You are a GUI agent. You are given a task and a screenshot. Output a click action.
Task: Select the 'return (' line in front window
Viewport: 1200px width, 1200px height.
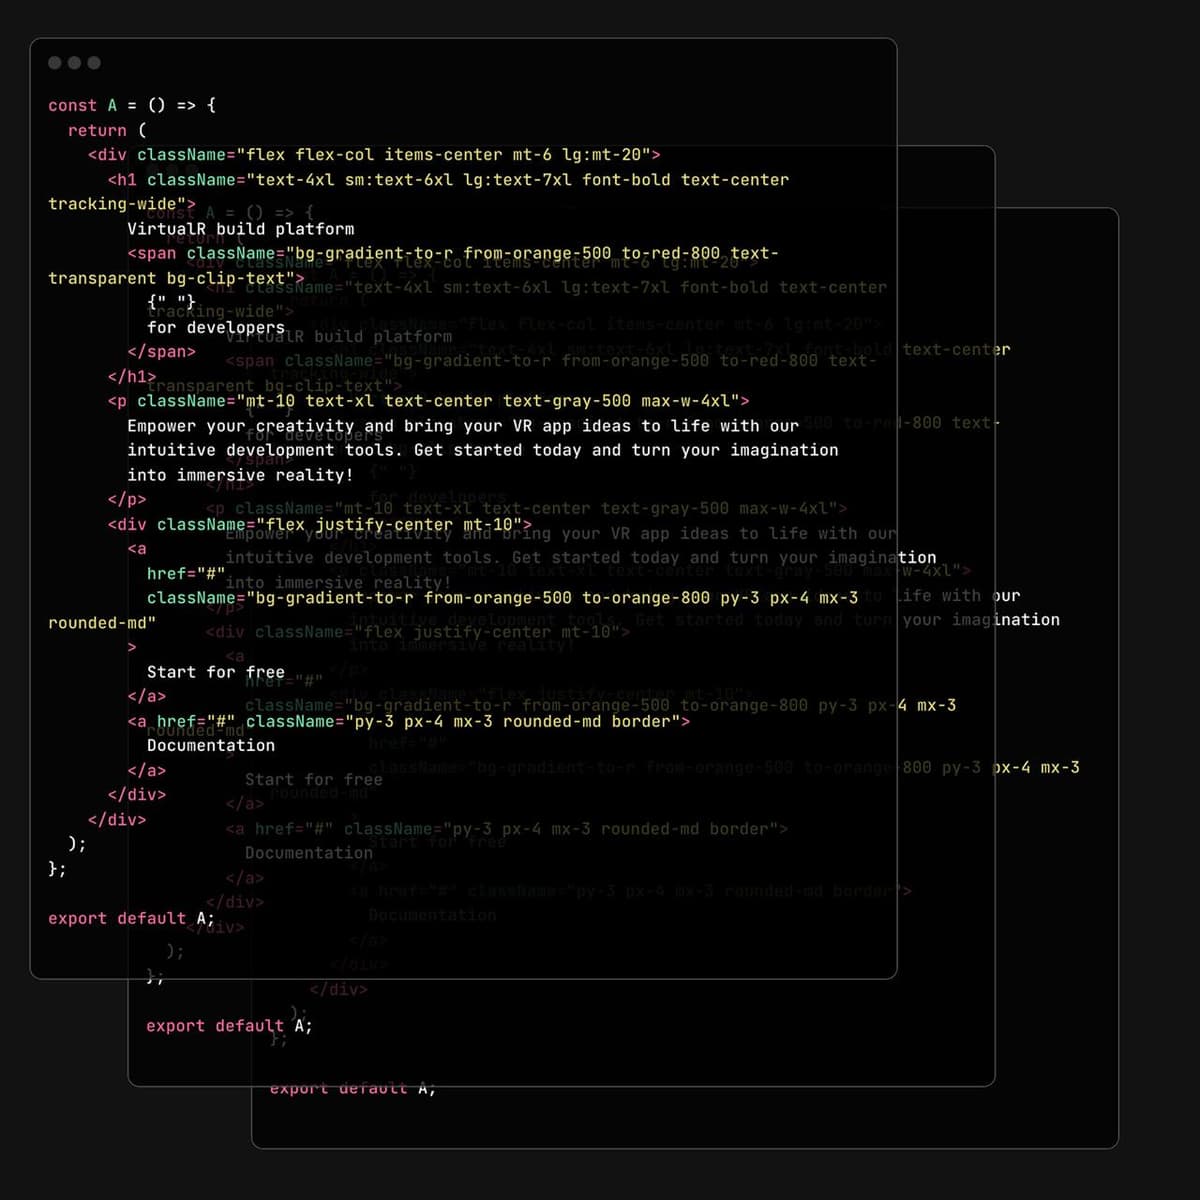click(x=107, y=130)
